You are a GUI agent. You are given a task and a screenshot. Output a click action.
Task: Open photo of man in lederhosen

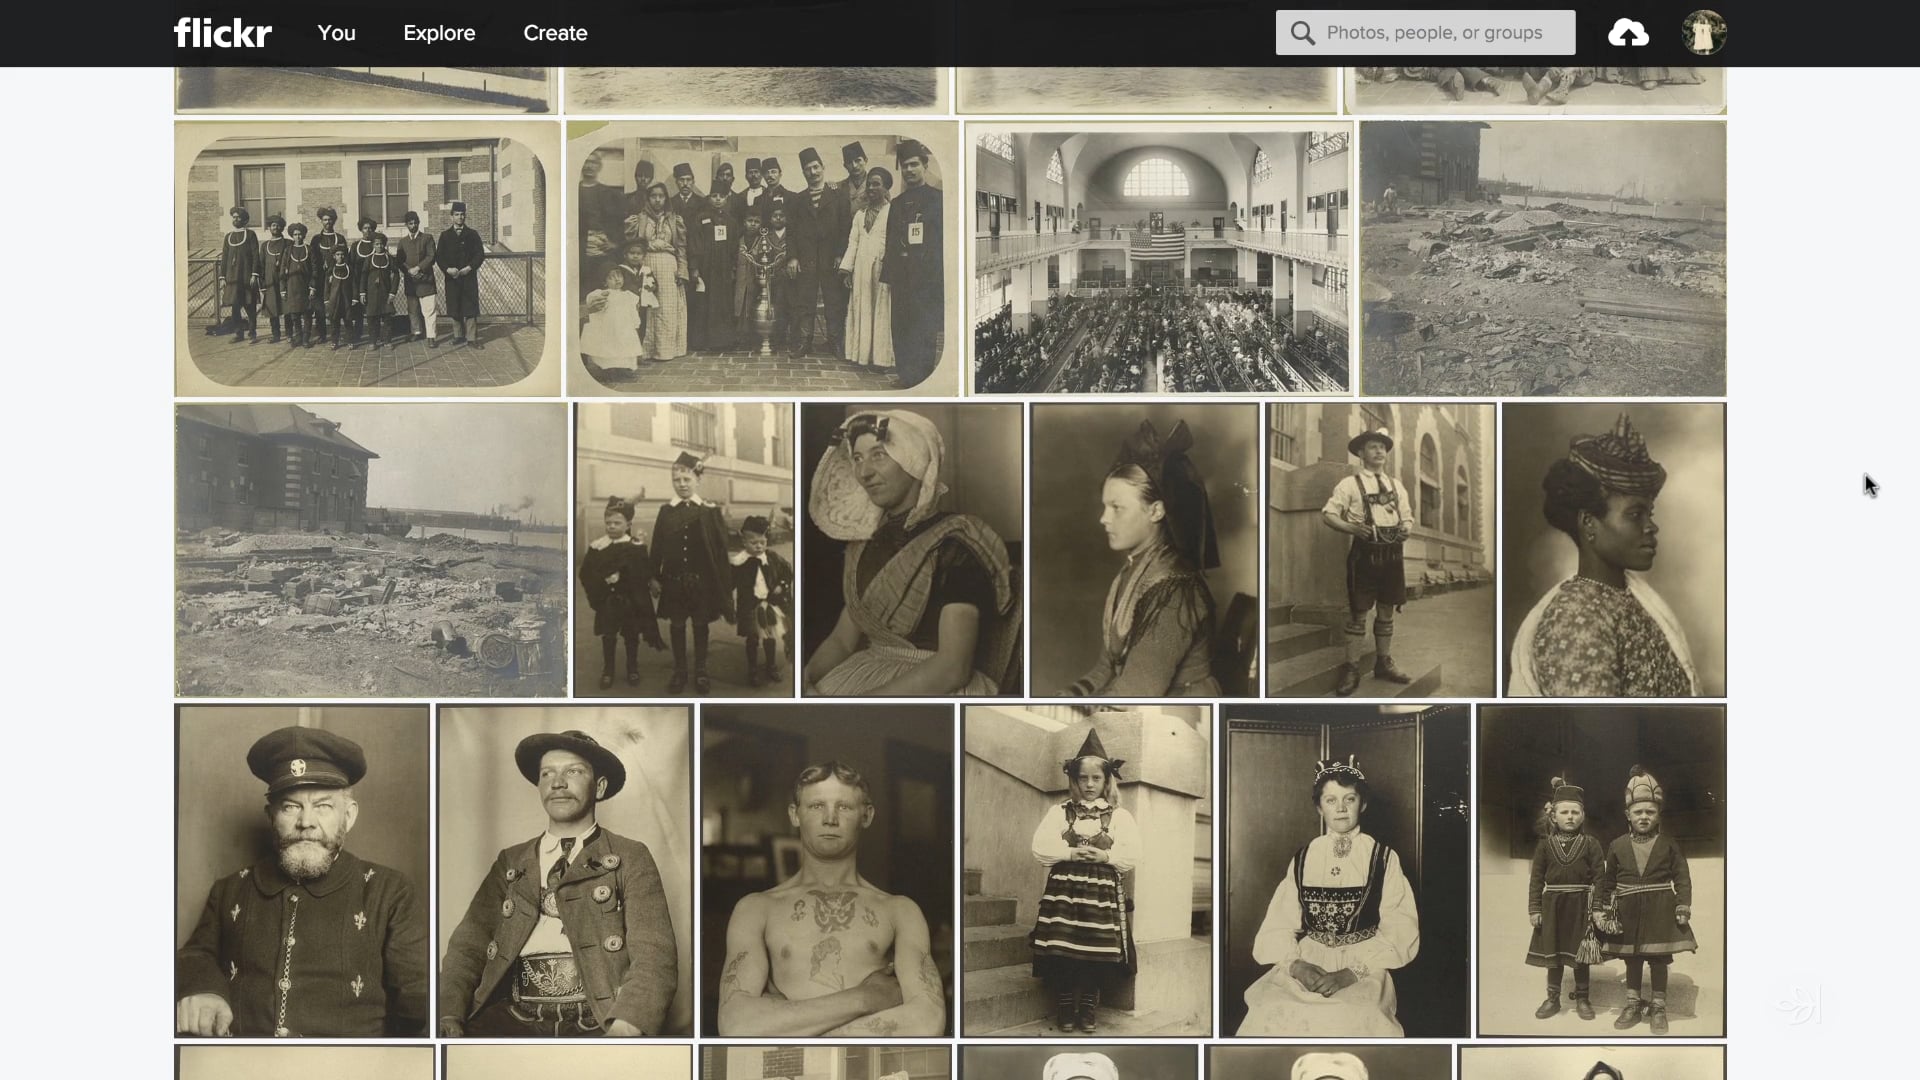click(x=1380, y=550)
